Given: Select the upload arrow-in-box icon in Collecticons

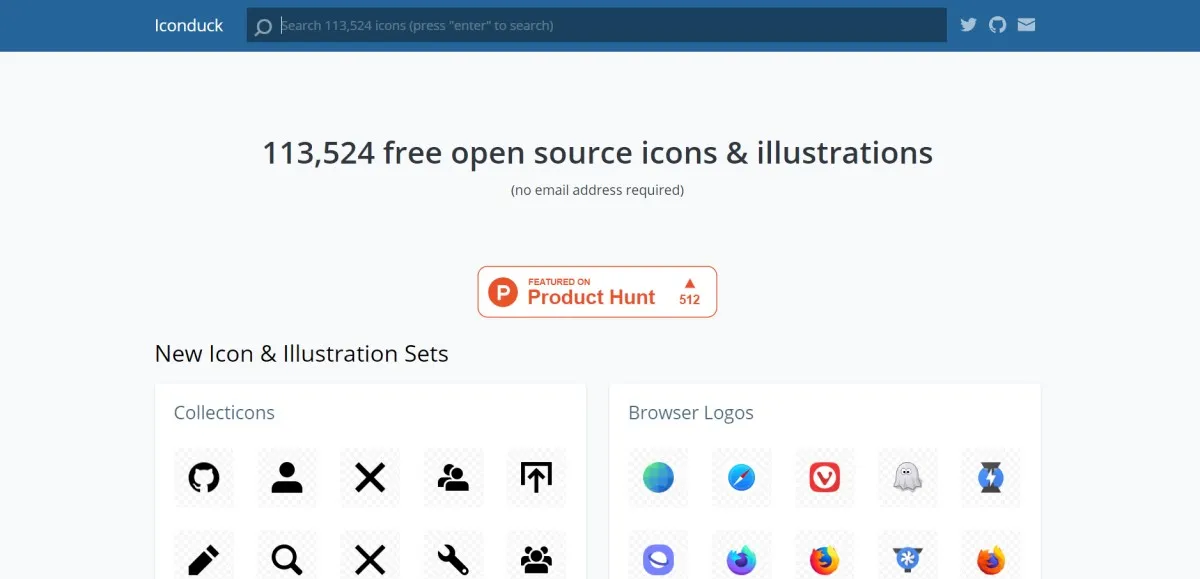Looking at the screenshot, I should [536, 478].
